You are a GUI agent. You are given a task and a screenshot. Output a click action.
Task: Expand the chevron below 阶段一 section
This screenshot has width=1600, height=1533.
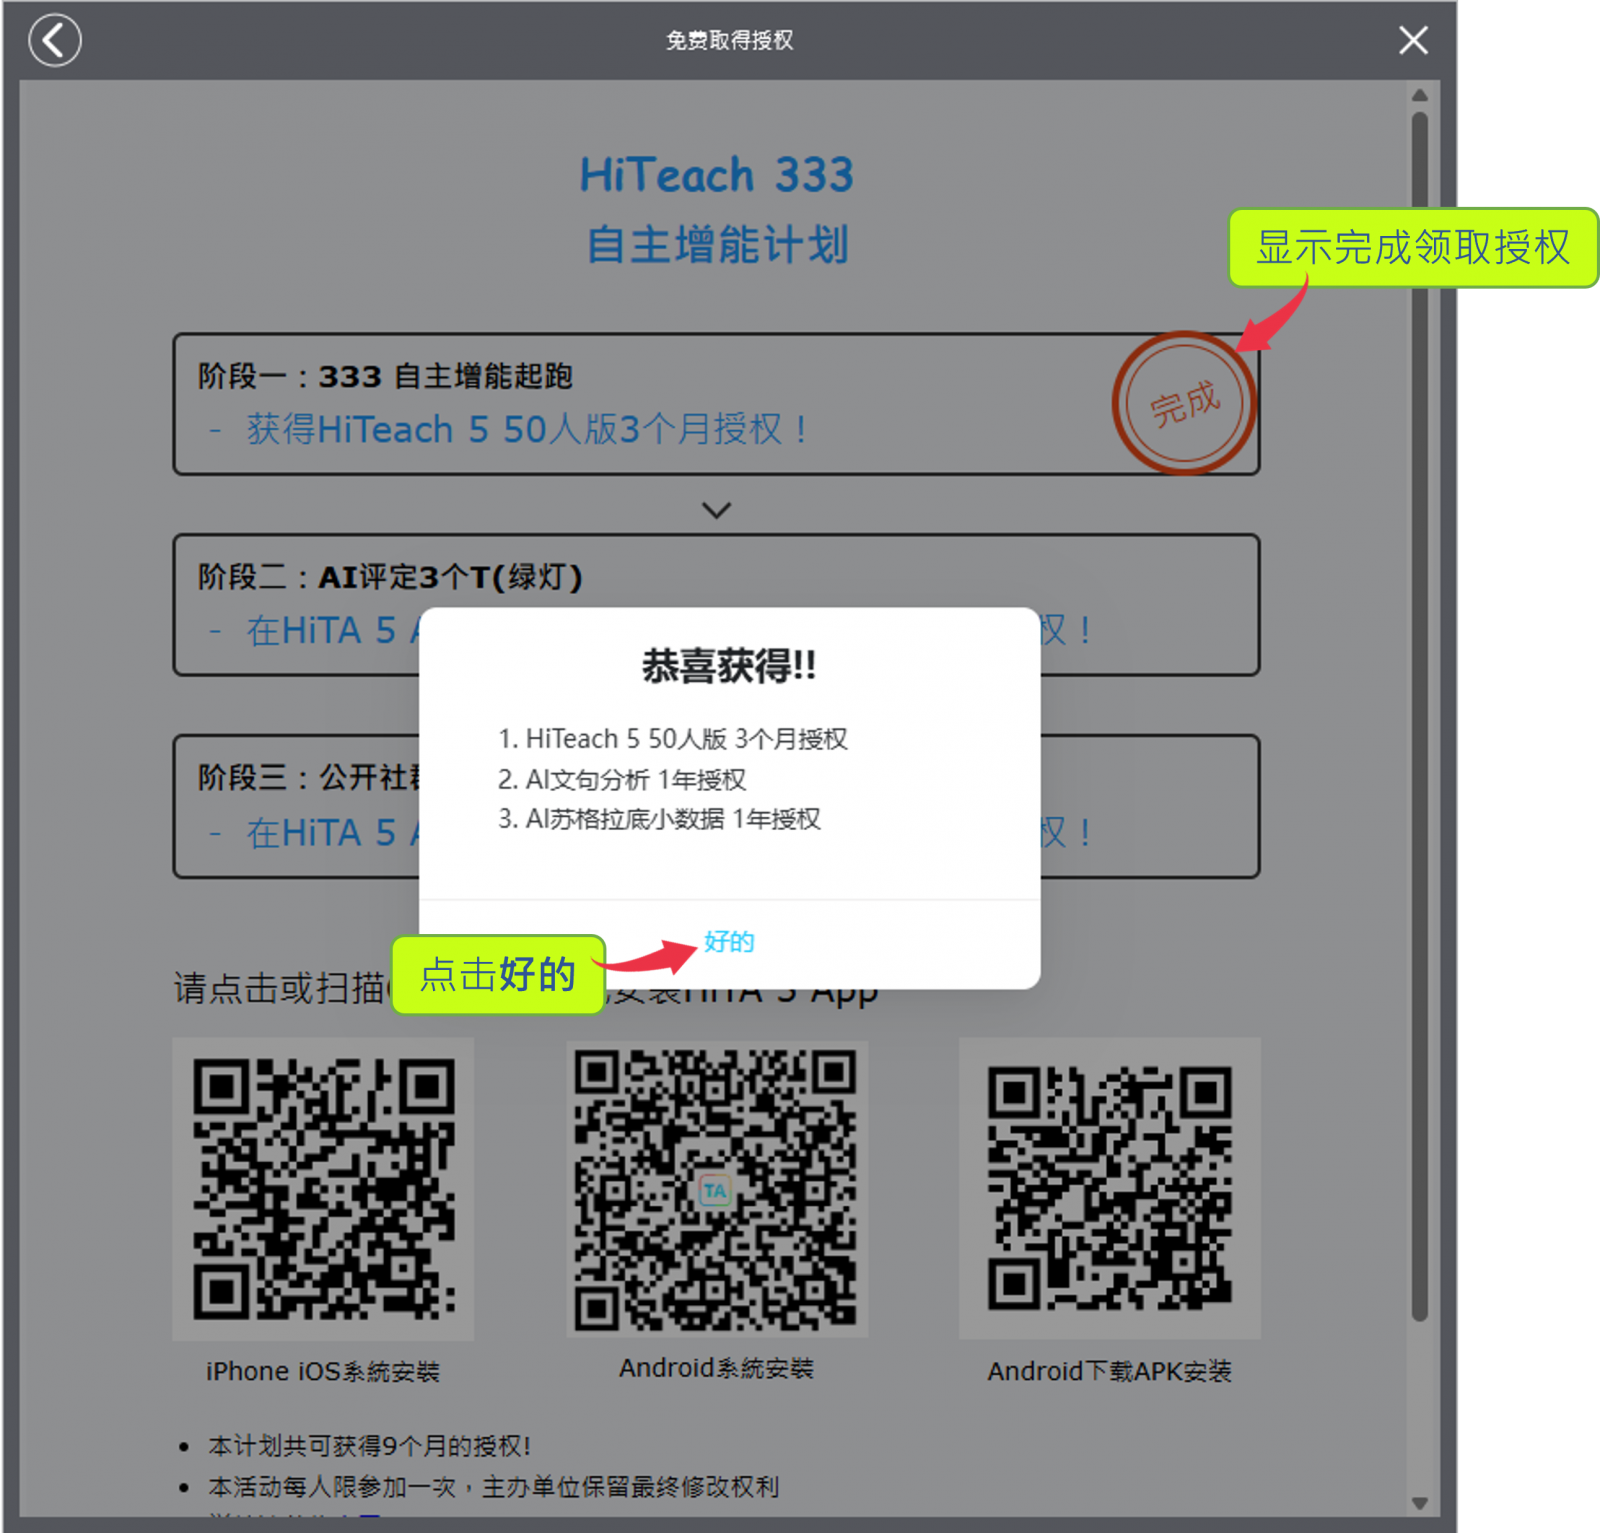coord(716,510)
